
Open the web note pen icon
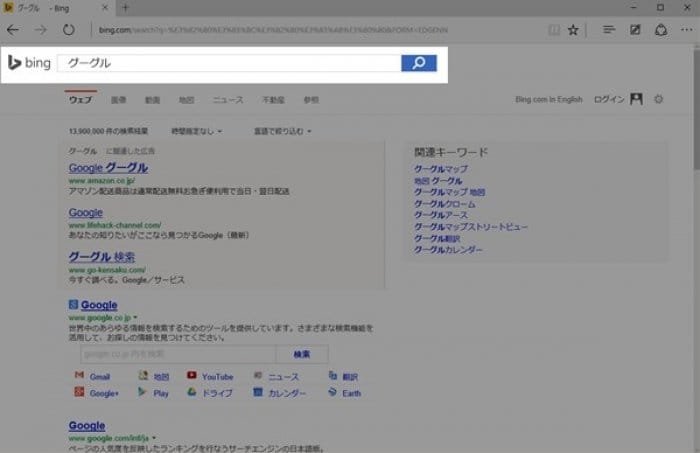[635, 30]
